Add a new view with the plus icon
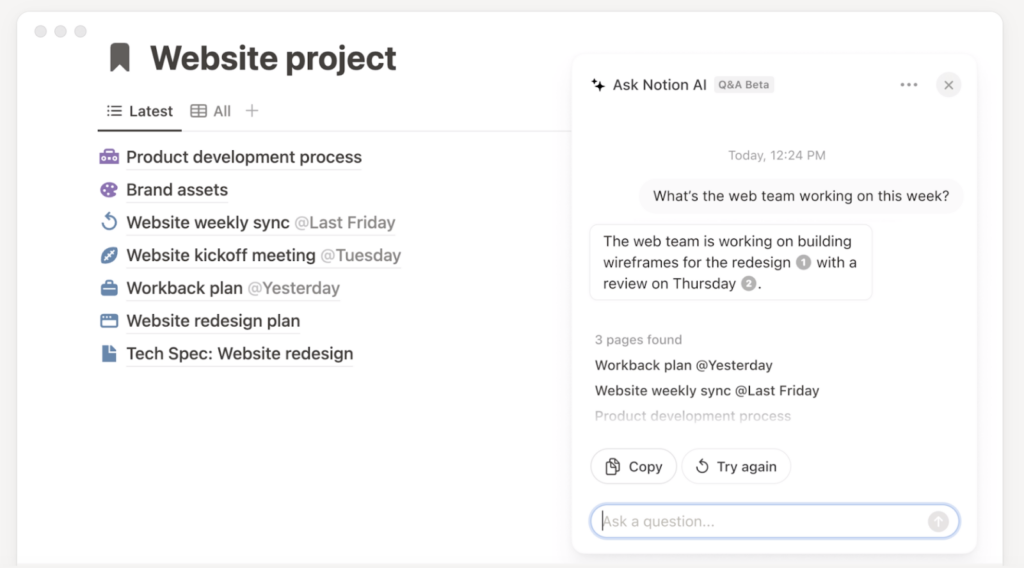 tap(252, 111)
